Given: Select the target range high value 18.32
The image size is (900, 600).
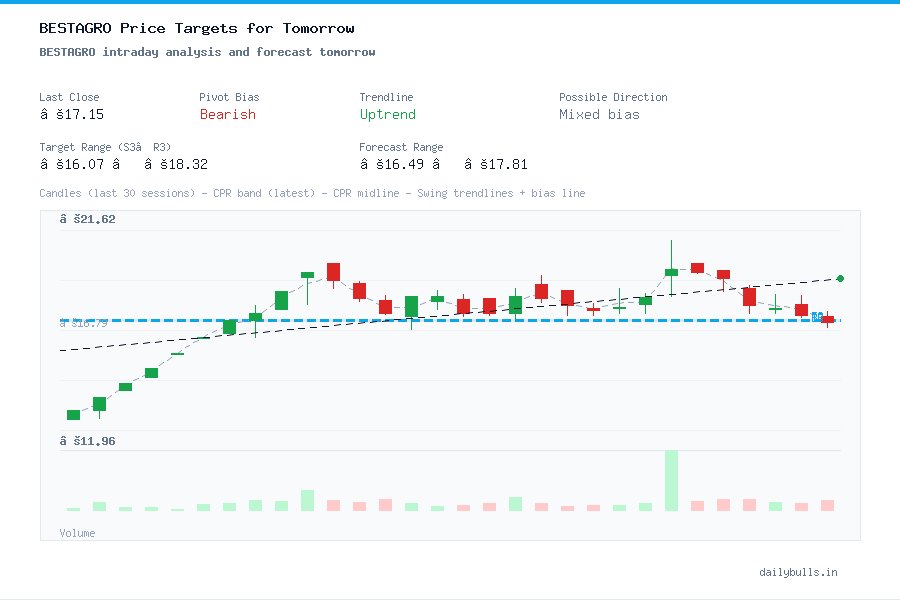Looking at the screenshot, I should (176, 164).
